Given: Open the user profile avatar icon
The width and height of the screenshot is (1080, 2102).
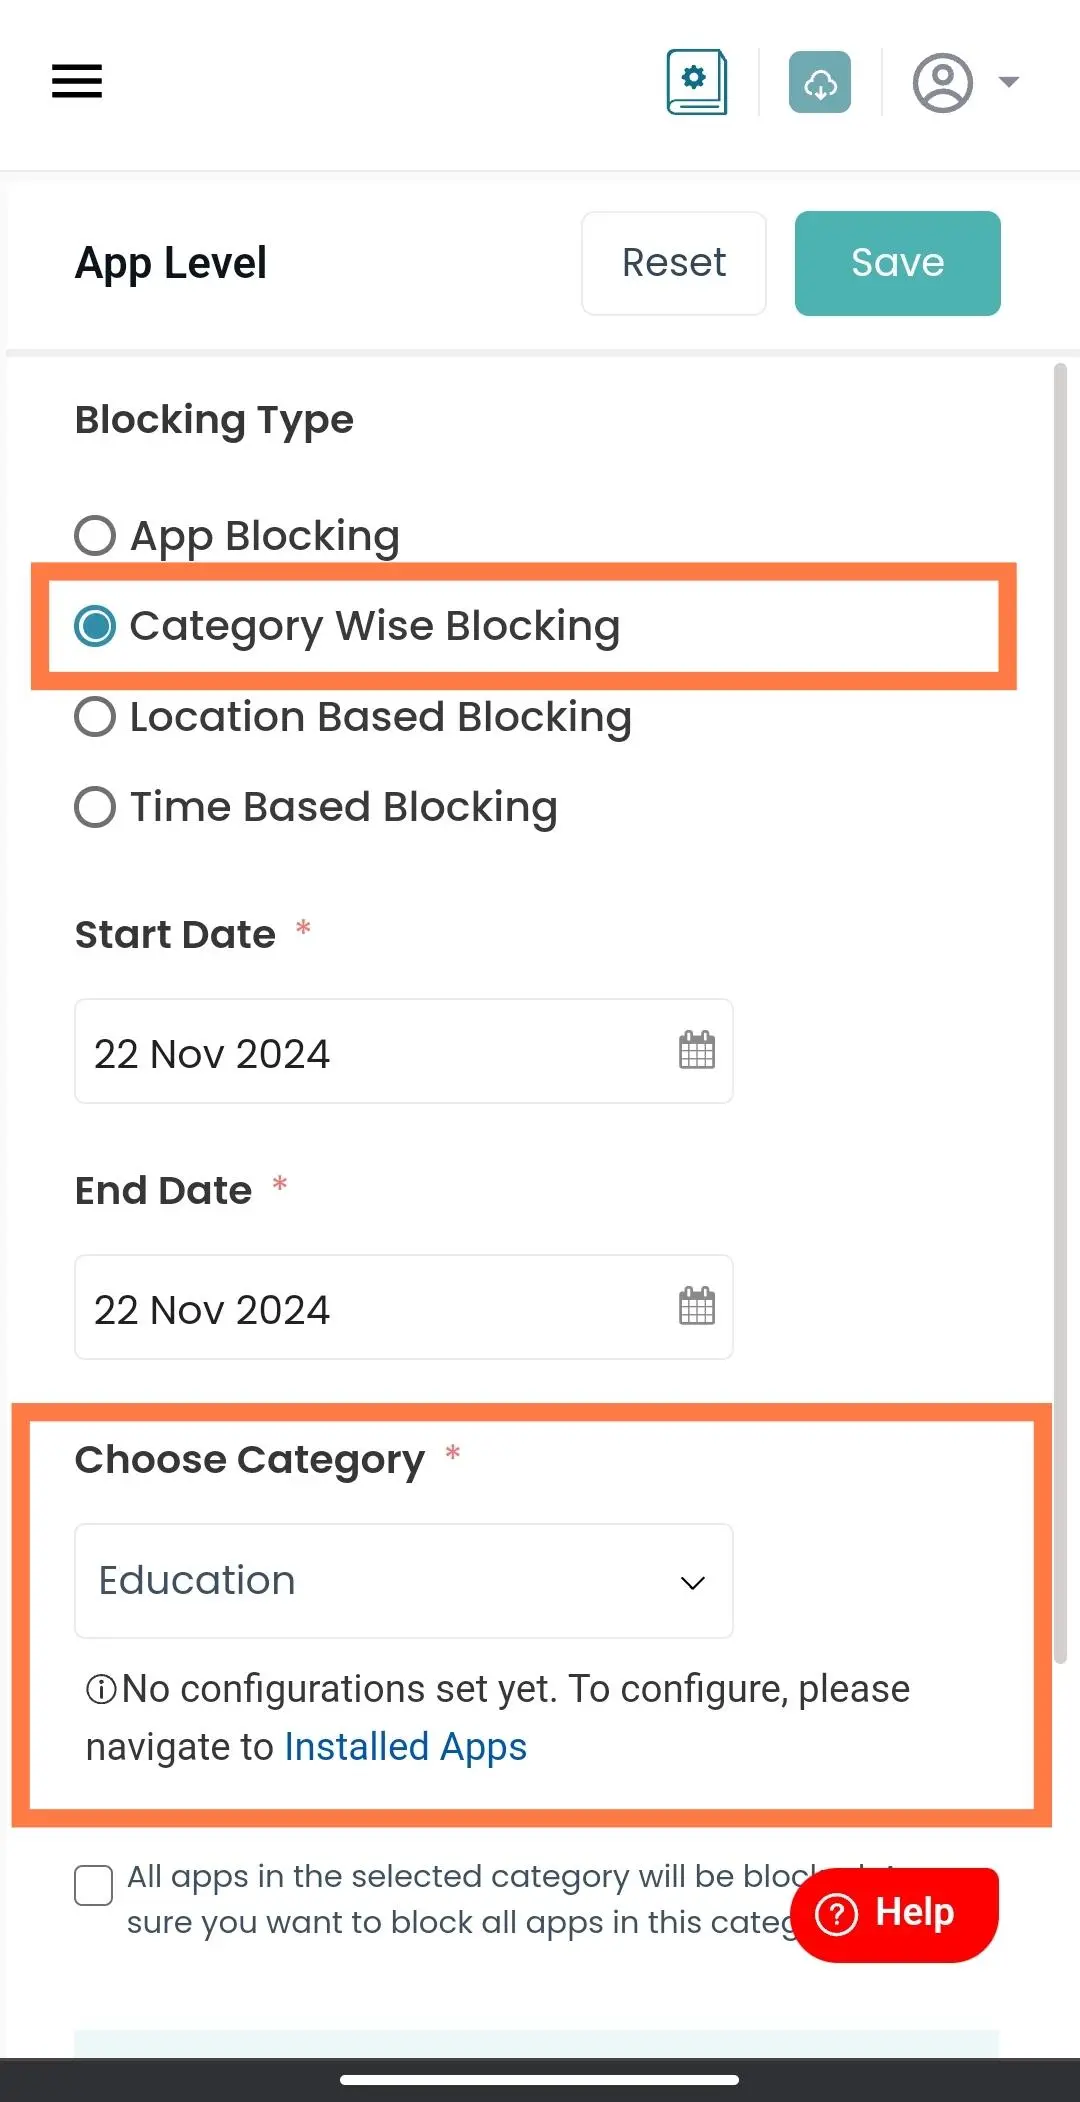Looking at the screenshot, I should 942,82.
